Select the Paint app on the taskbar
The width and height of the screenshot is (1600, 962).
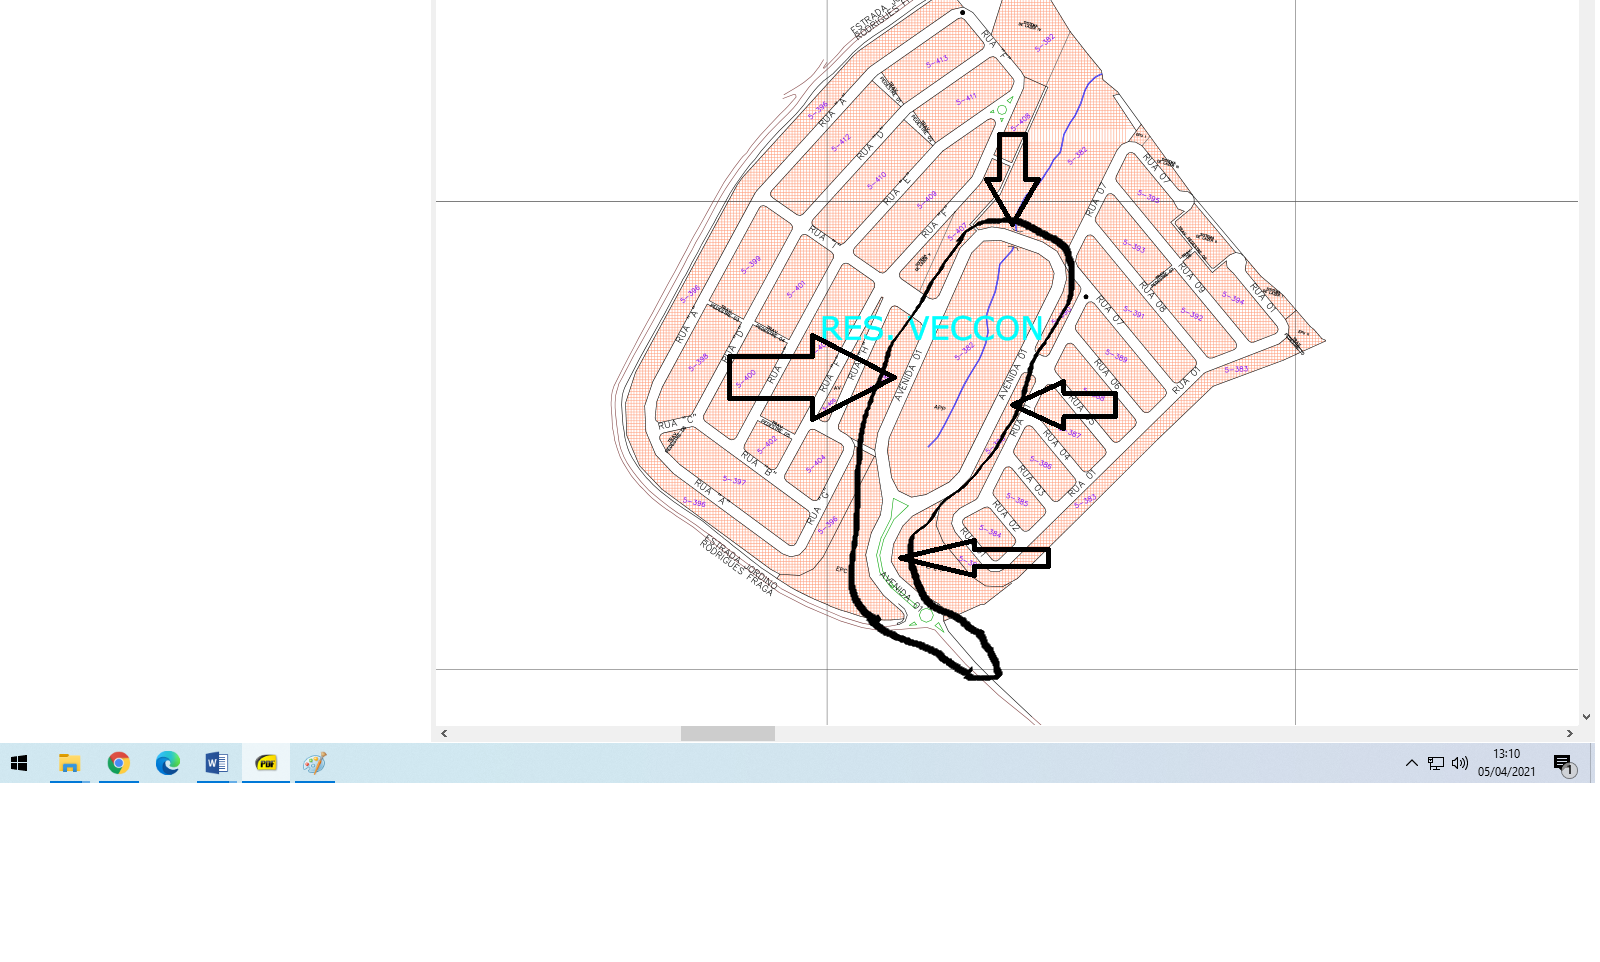[314, 763]
